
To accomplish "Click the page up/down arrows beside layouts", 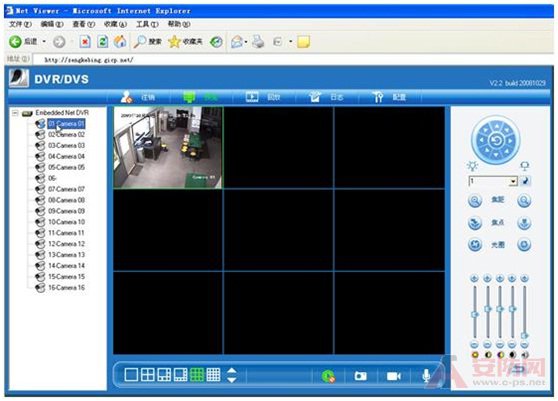I will pos(232,375).
